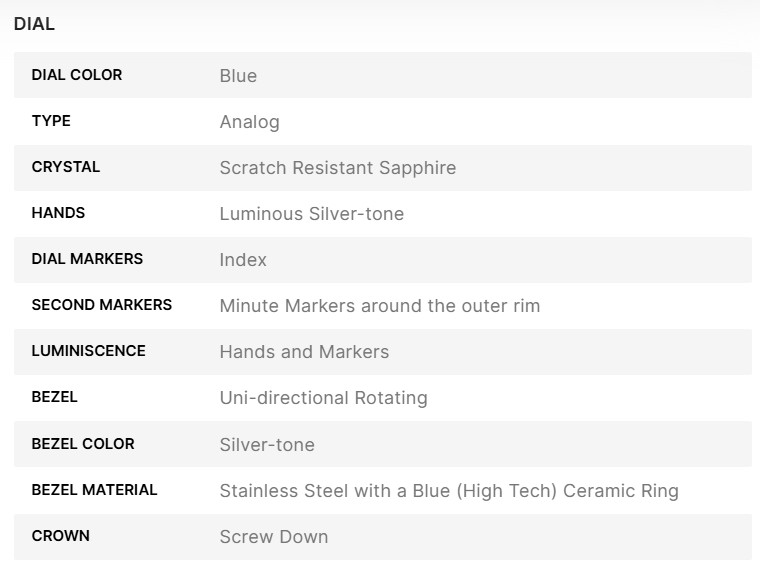Click the CRYSTAL label
The height and width of the screenshot is (565, 760).
click(66, 167)
